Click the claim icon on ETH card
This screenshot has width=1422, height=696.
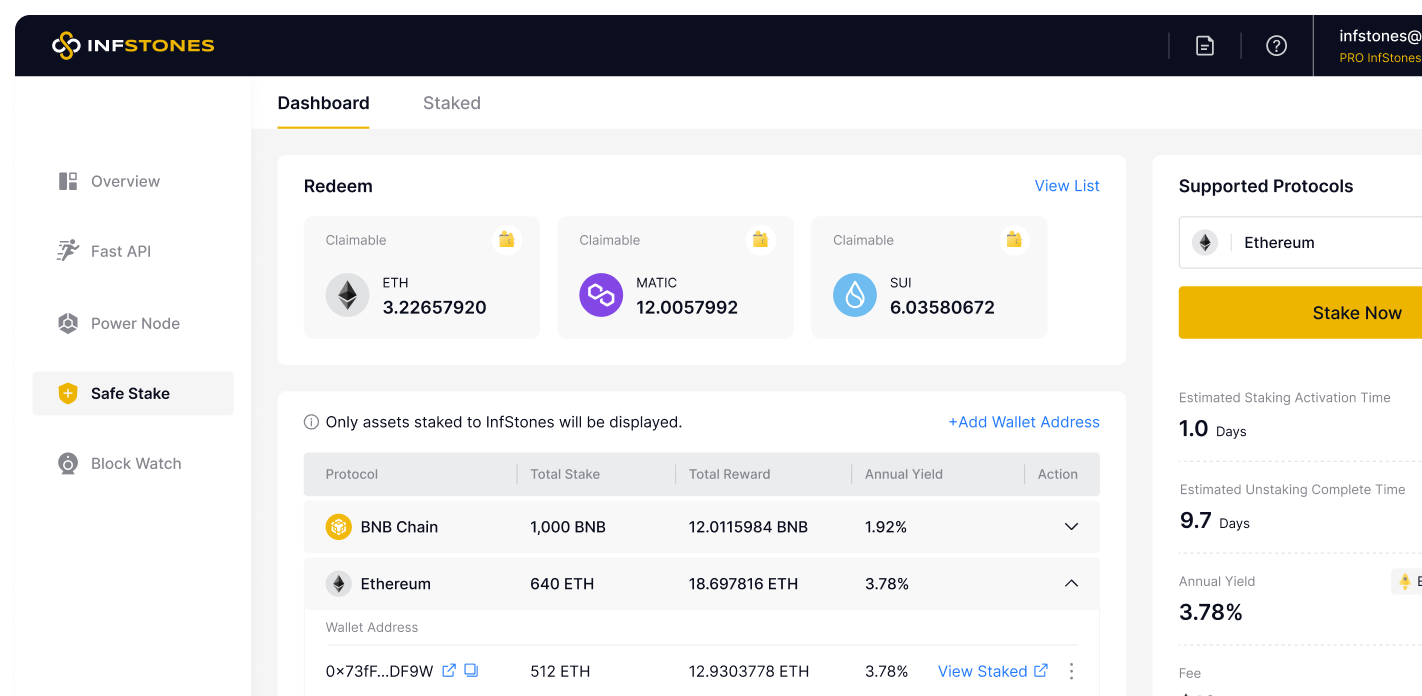pyautogui.click(x=506, y=239)
